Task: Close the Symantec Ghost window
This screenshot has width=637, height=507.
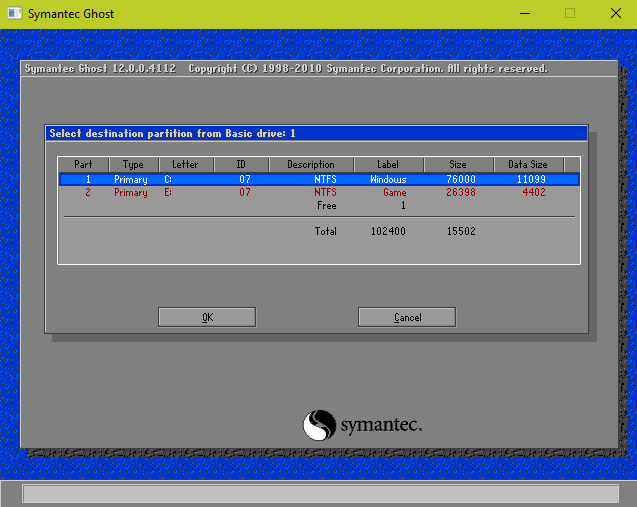Action: coord(616,13)
